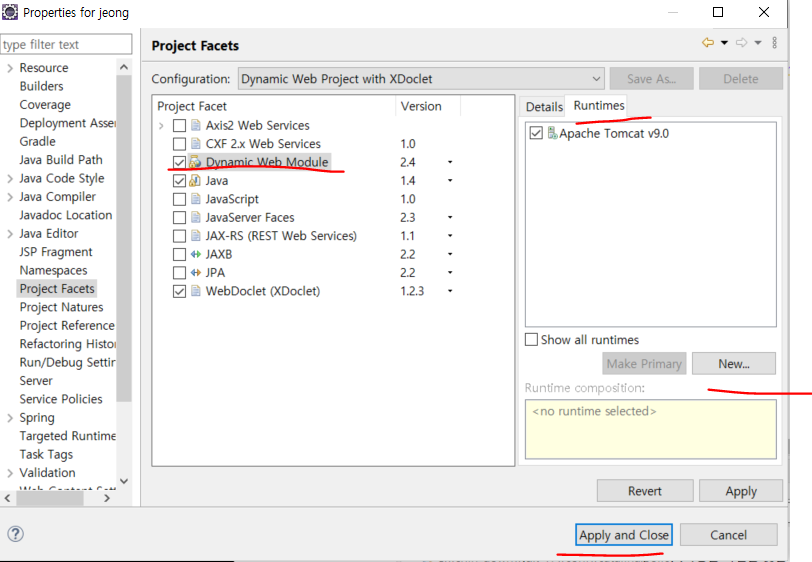812x562 pixels.
Task: Click the Dynamic Web Module facet icon
Action: (195, 162)
